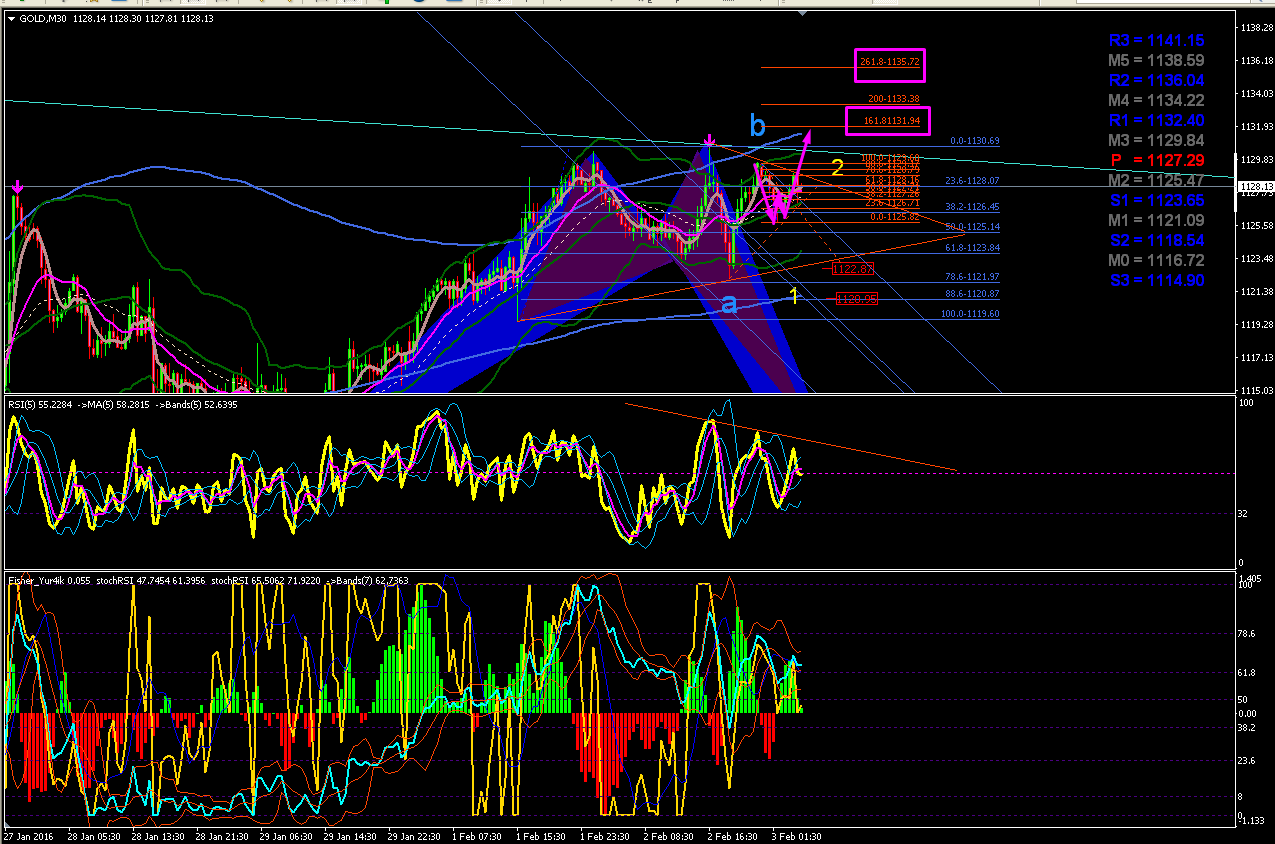Select the 100.0-1119.60 retracement label
Viewport: 1275px width, 844px height.
click(x=970, y=314)
